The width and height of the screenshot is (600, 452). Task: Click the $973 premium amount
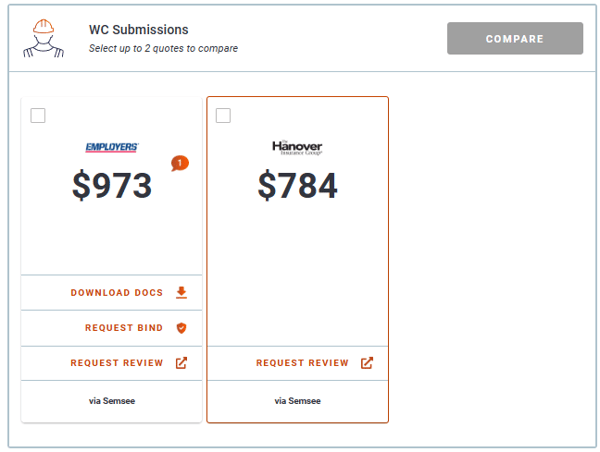point(112,186)
